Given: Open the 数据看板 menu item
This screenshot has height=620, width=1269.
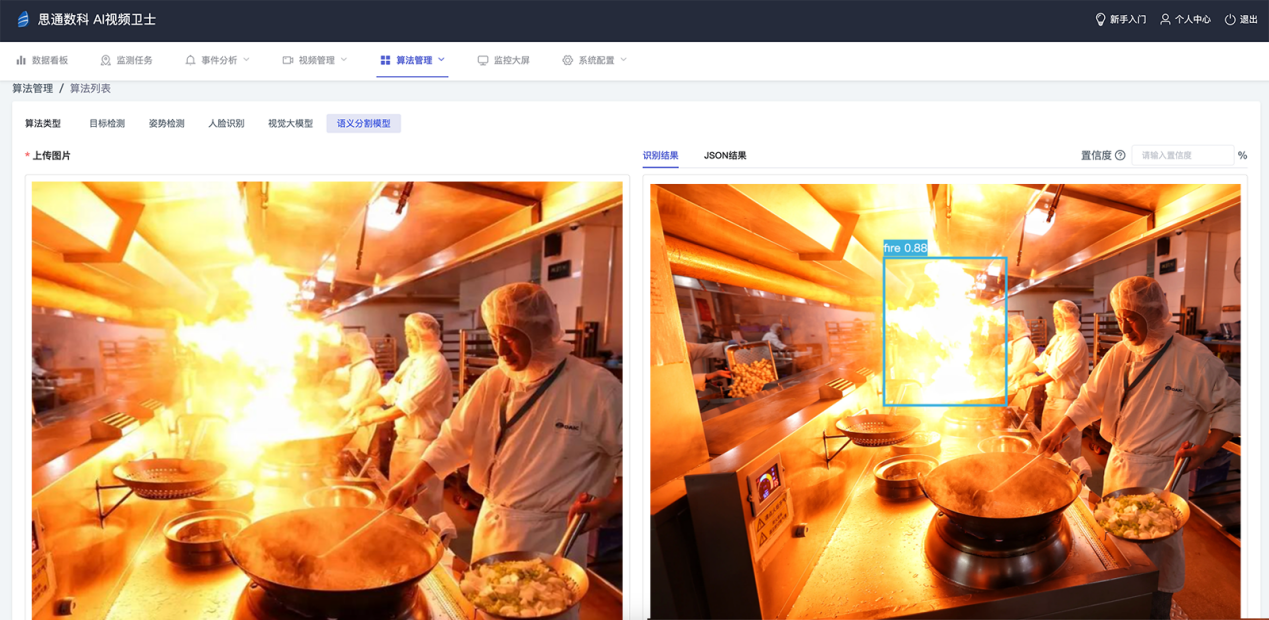Looking at the screenshot, I should coord(42,60).
